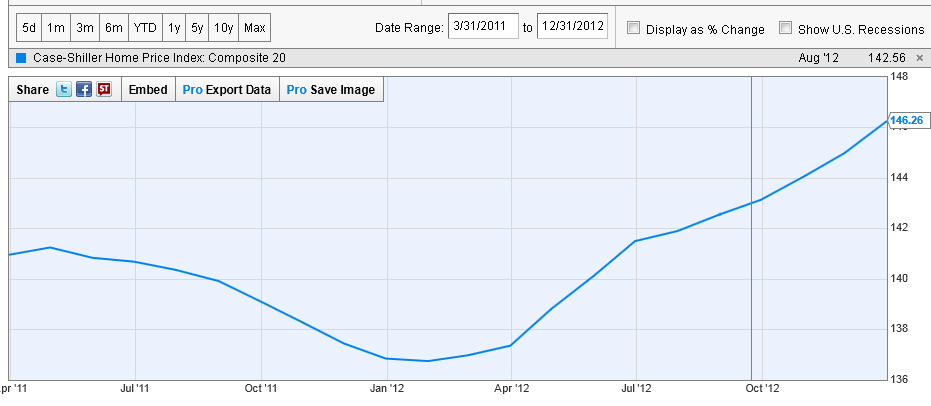Choose the 10y range
931x406 pixels.
point(224,28)
